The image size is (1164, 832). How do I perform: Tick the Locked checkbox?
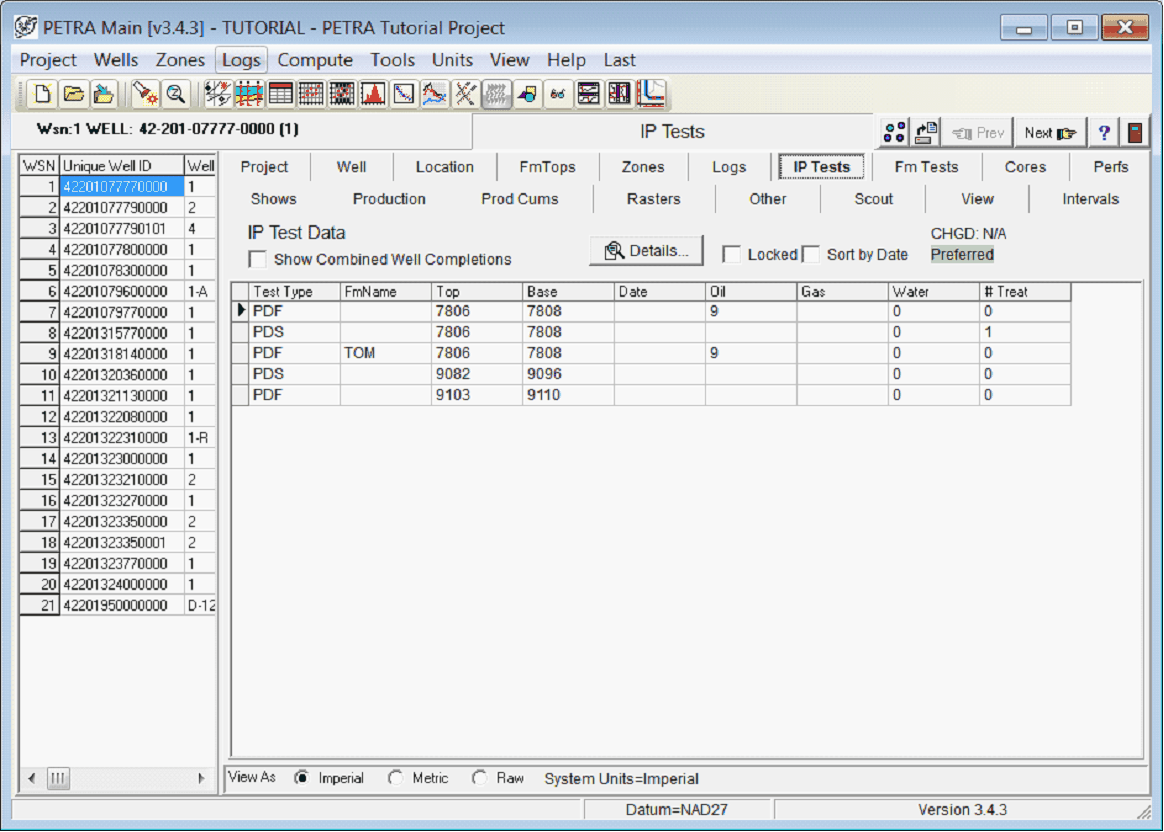732,255
